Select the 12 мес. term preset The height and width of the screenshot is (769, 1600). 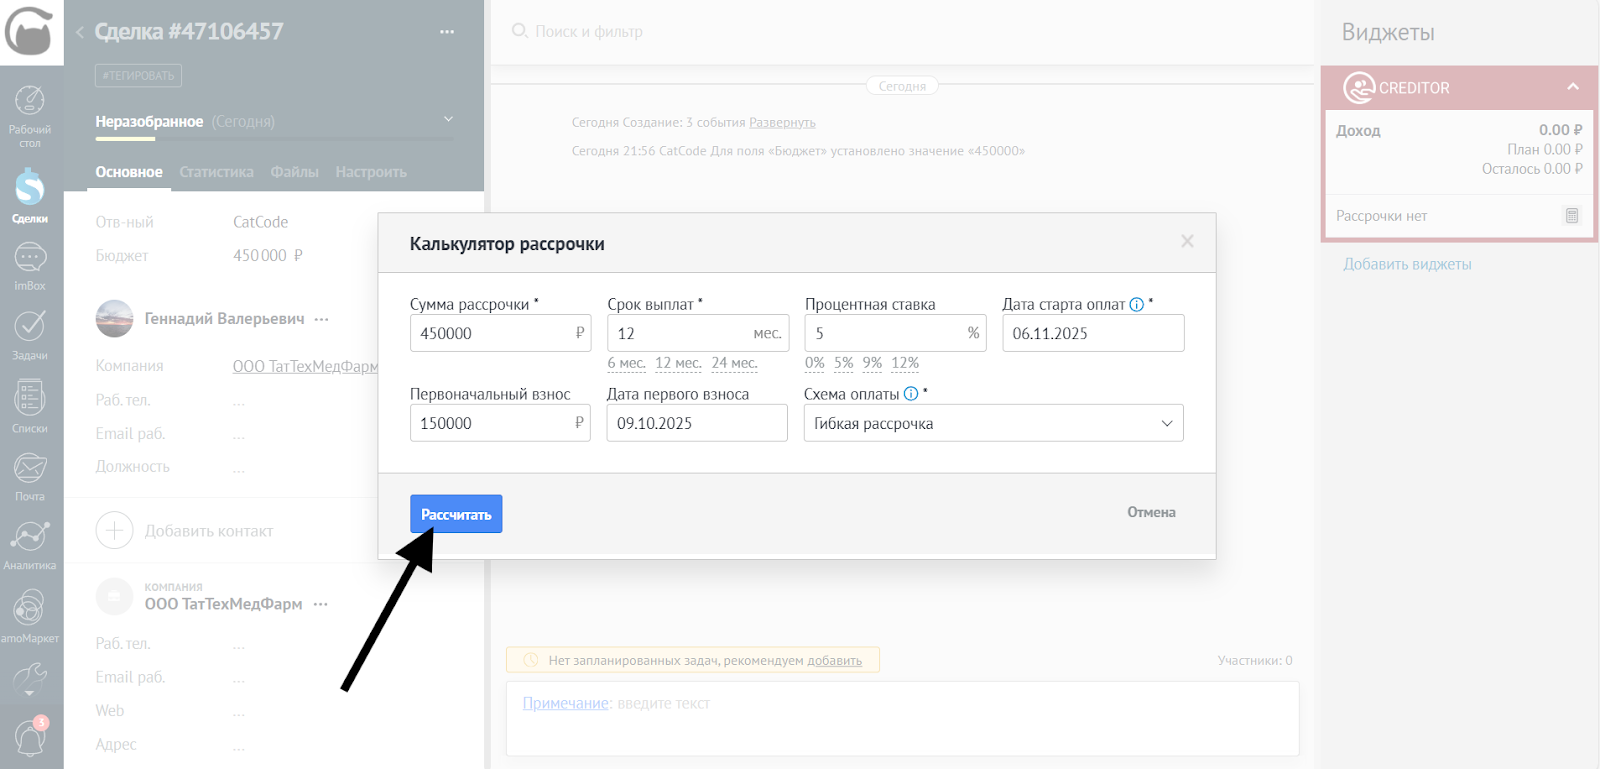click(x=678, y=363)
